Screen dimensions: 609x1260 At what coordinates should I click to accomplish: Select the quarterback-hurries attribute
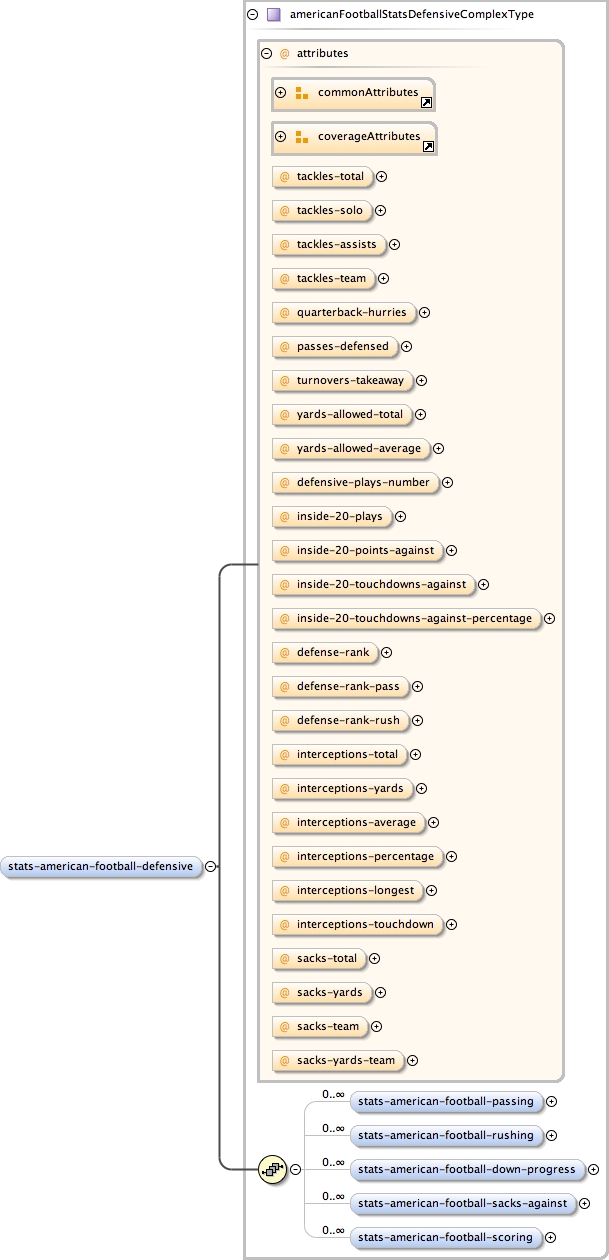pyautogui.click(x=343, y=312)
